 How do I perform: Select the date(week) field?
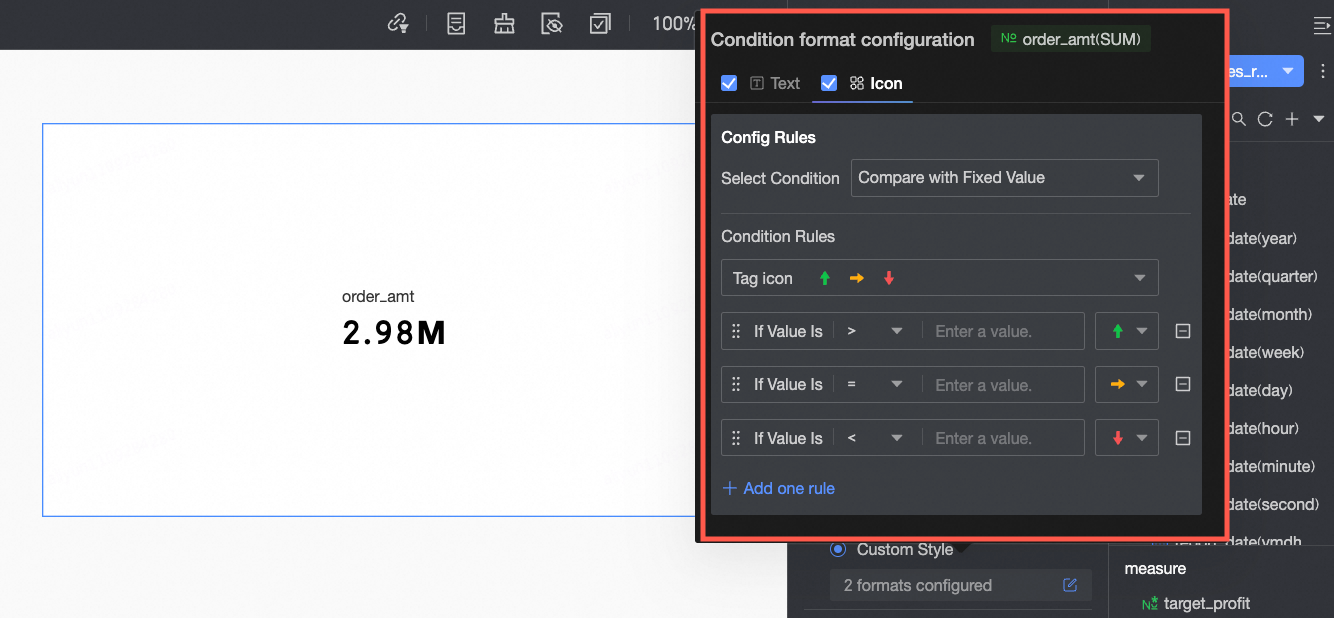(1266, 352)
